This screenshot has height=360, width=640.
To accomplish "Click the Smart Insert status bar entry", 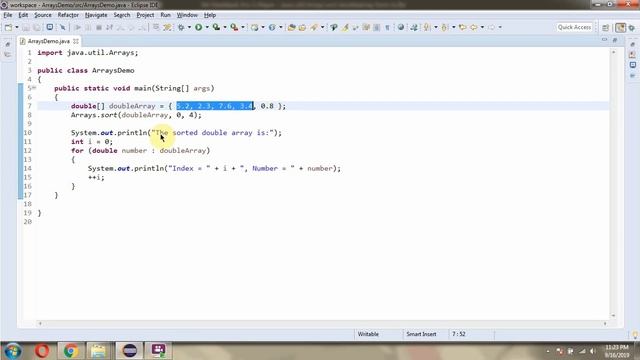I will (421, 334).
